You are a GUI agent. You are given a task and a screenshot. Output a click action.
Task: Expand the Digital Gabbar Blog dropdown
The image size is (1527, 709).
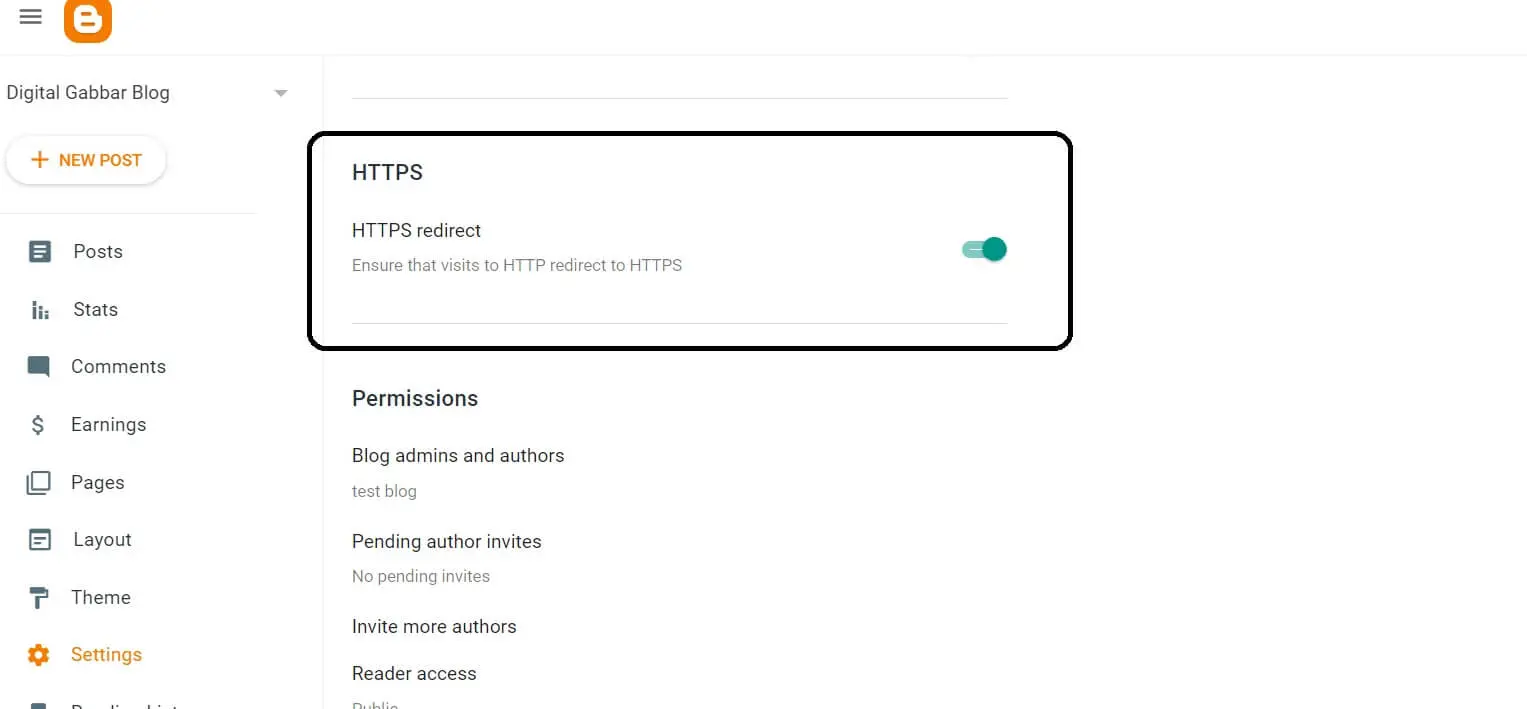click(281, 93)
